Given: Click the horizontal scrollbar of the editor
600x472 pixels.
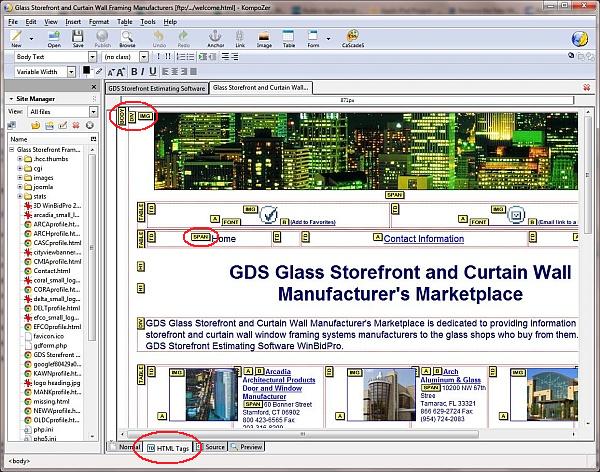Looking at the screenshot, I should click(302, 434).
